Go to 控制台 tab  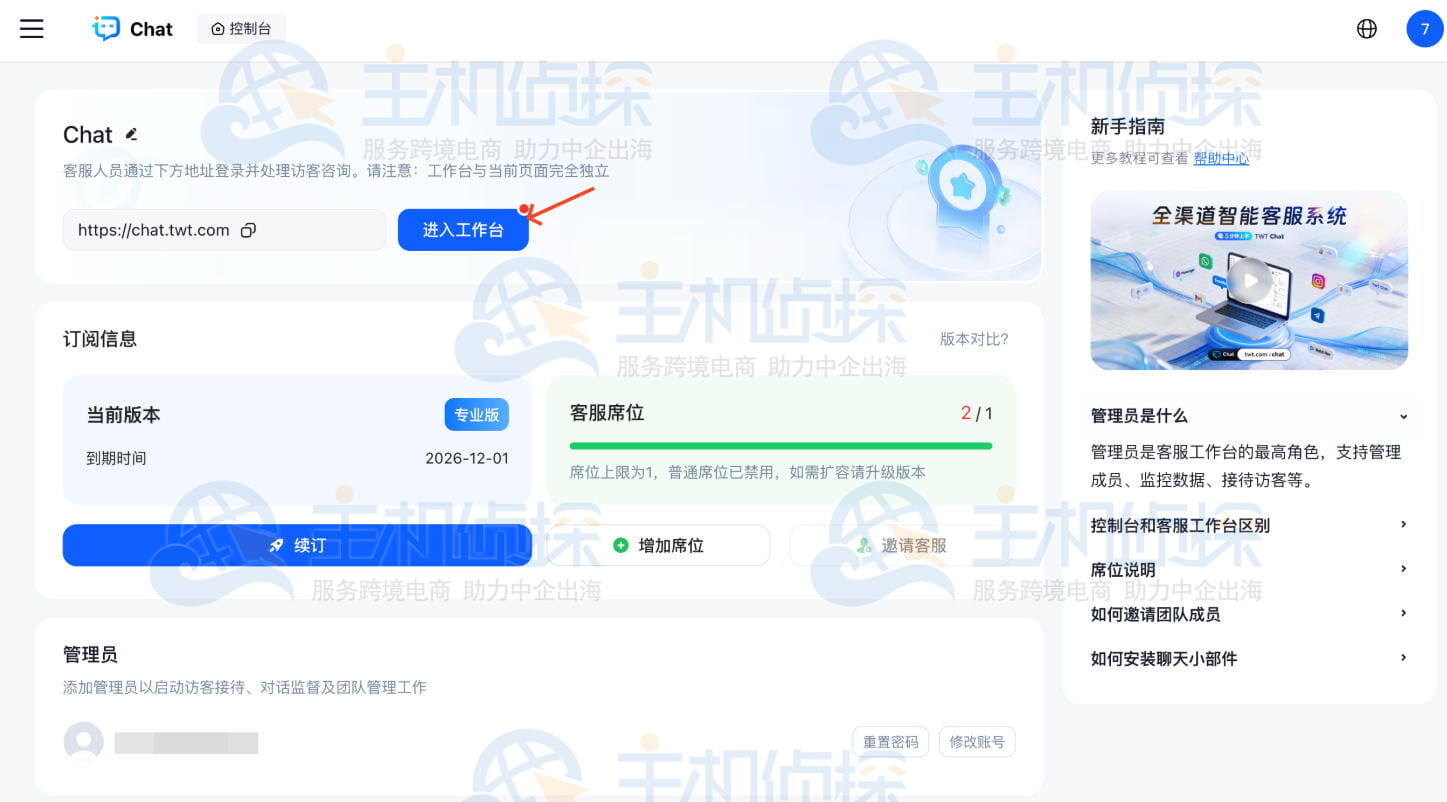pos(241,29)
